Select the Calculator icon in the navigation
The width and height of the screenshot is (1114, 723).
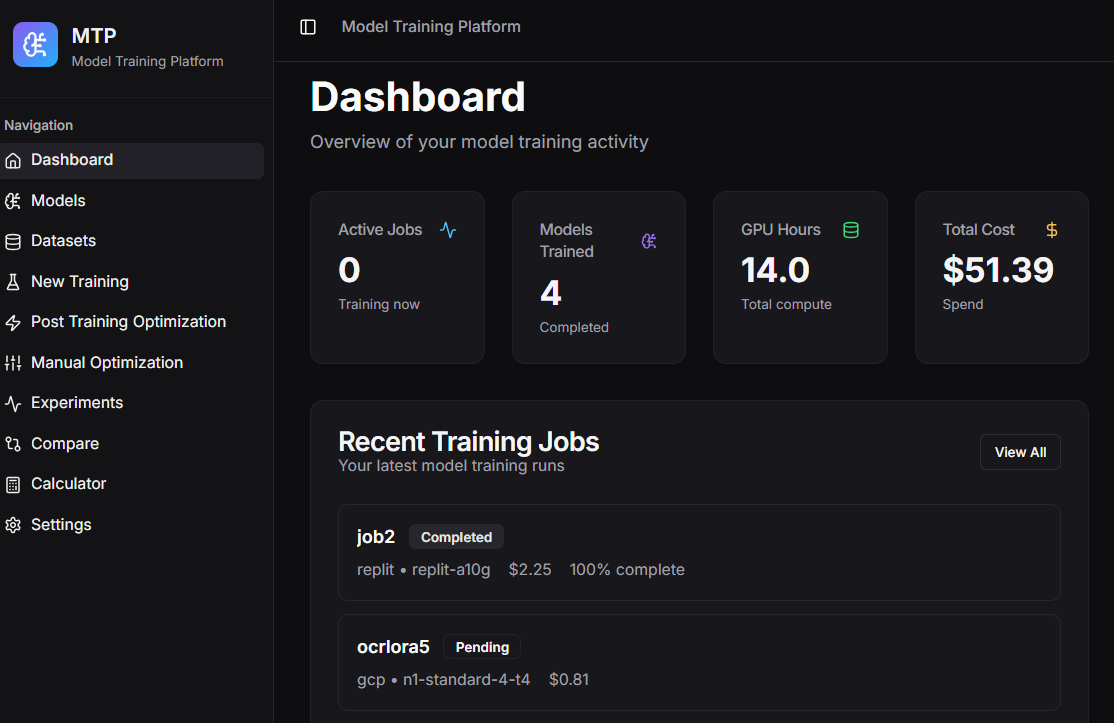tap(14, 484)
